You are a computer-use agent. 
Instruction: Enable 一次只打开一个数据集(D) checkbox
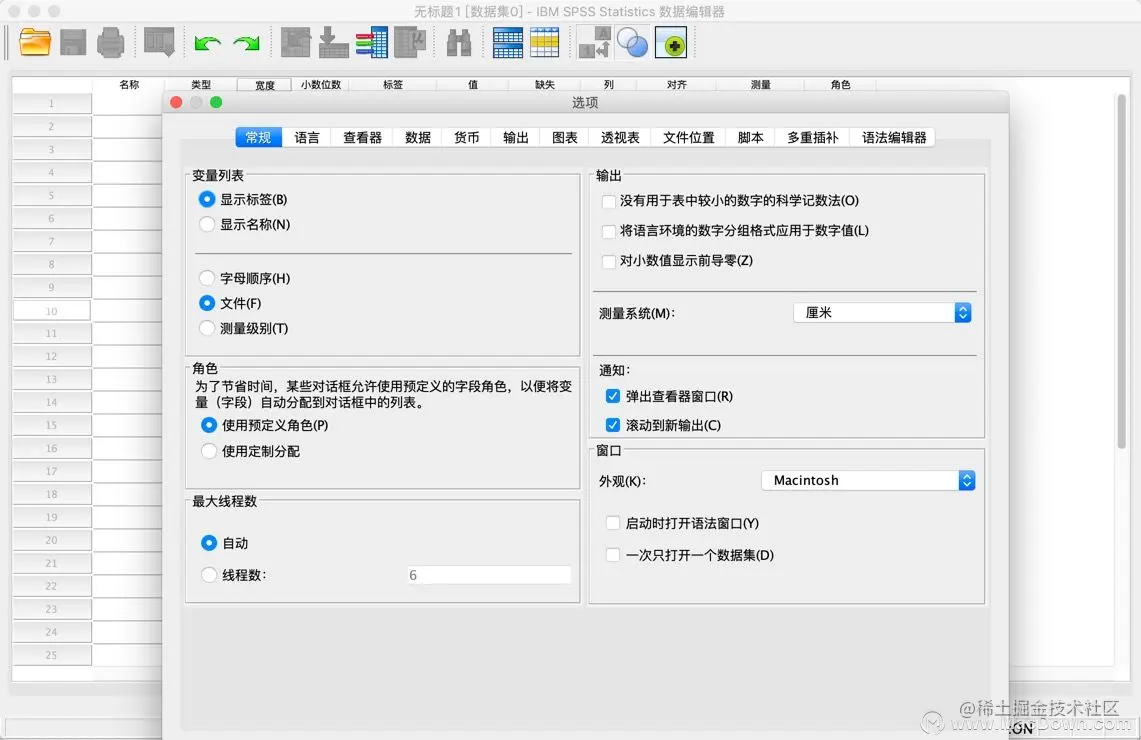click(x=613, y=555)
